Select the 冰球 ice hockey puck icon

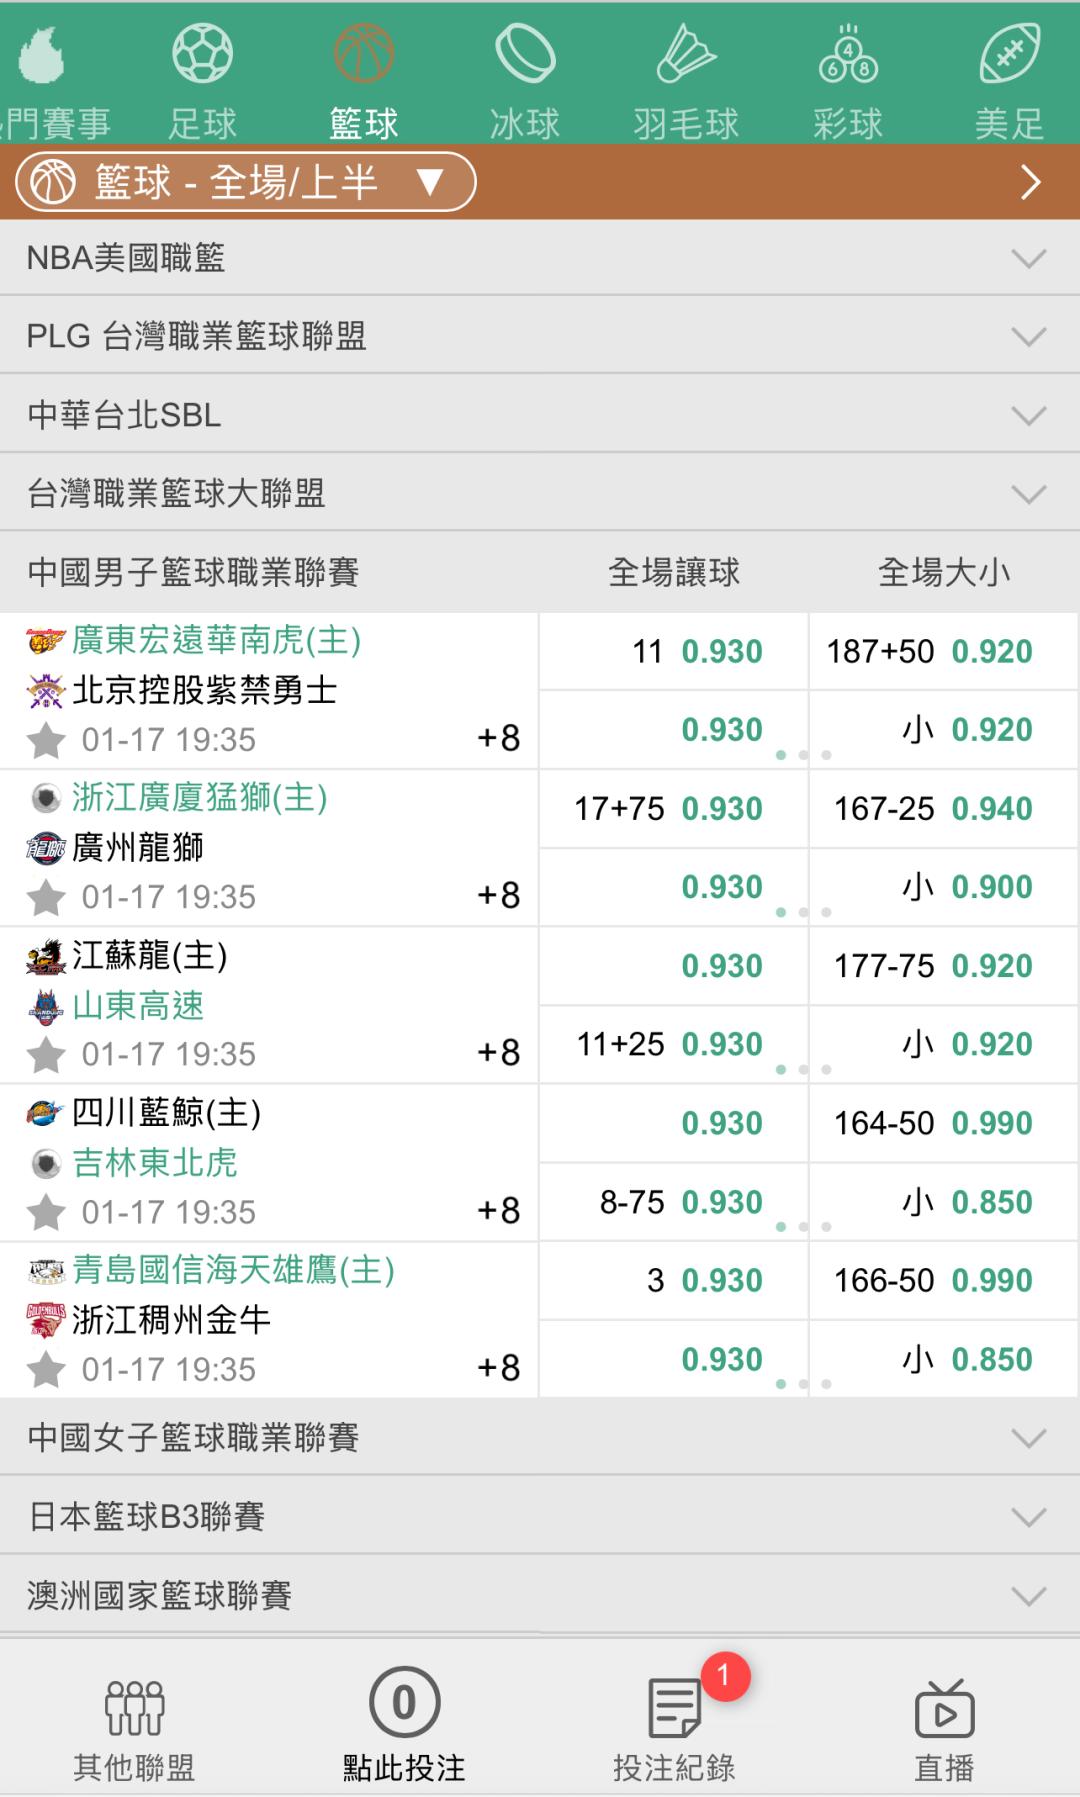tap(525, 55)
